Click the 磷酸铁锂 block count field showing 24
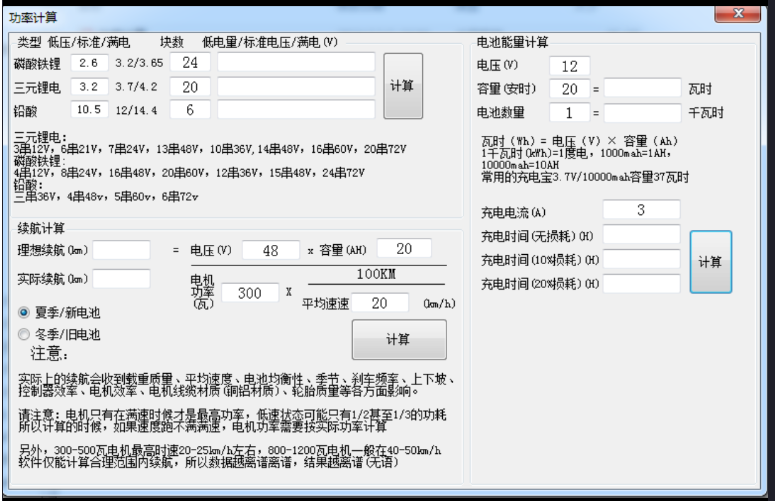The width and height of the screenshot is (775, 501). 190,64
